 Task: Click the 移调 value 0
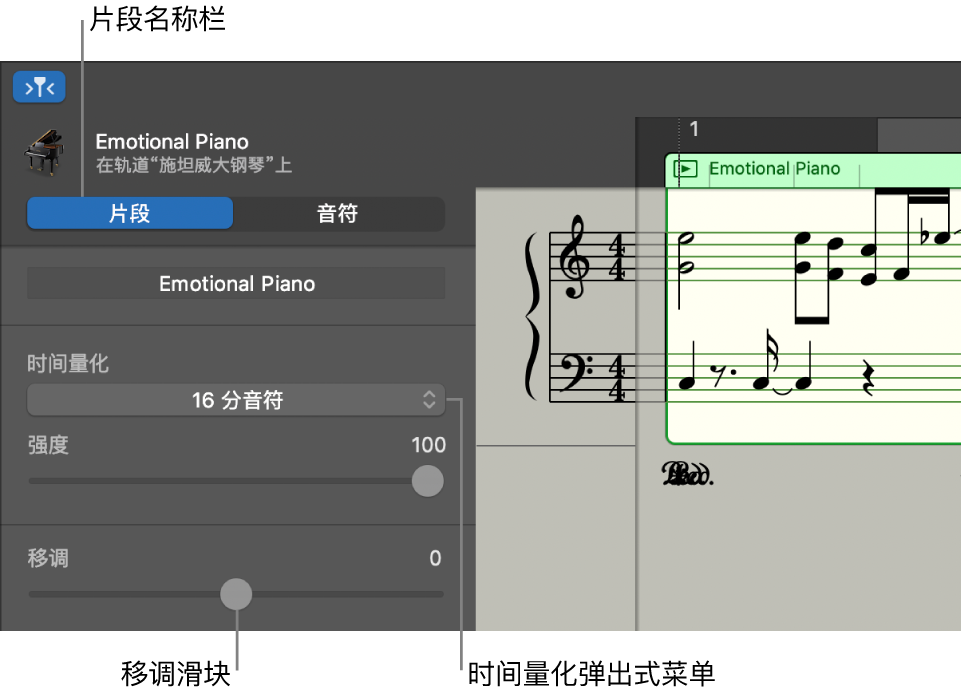pyautogui.click(x=435, y=559)
